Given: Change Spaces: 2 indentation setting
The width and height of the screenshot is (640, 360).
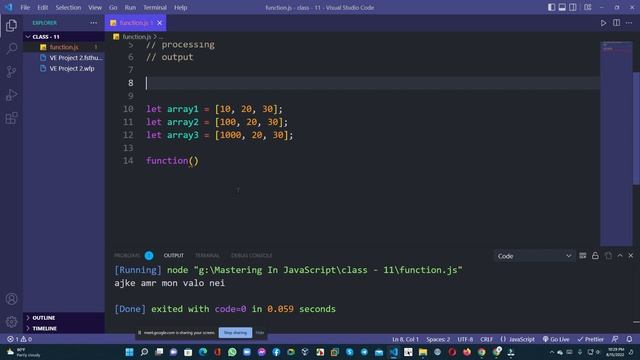Looking at the screenshot, I should pos(438,339).
